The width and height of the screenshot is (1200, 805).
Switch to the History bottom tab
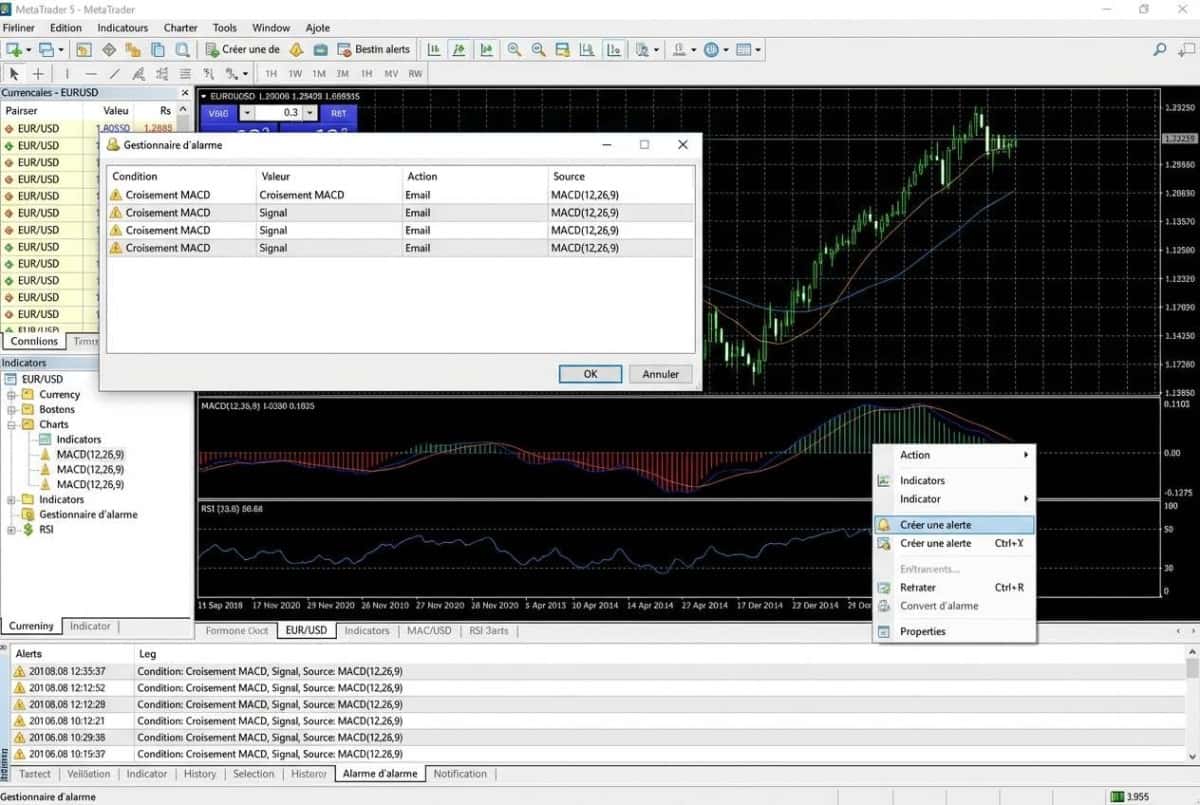(200, 774)
